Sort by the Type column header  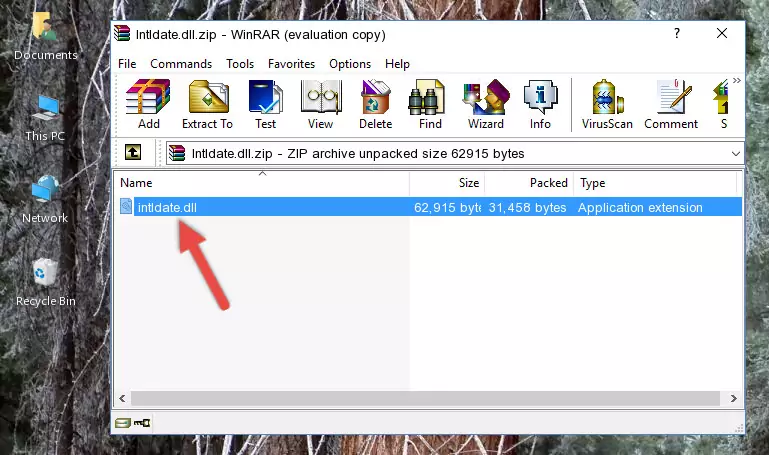tap(655, 183)
